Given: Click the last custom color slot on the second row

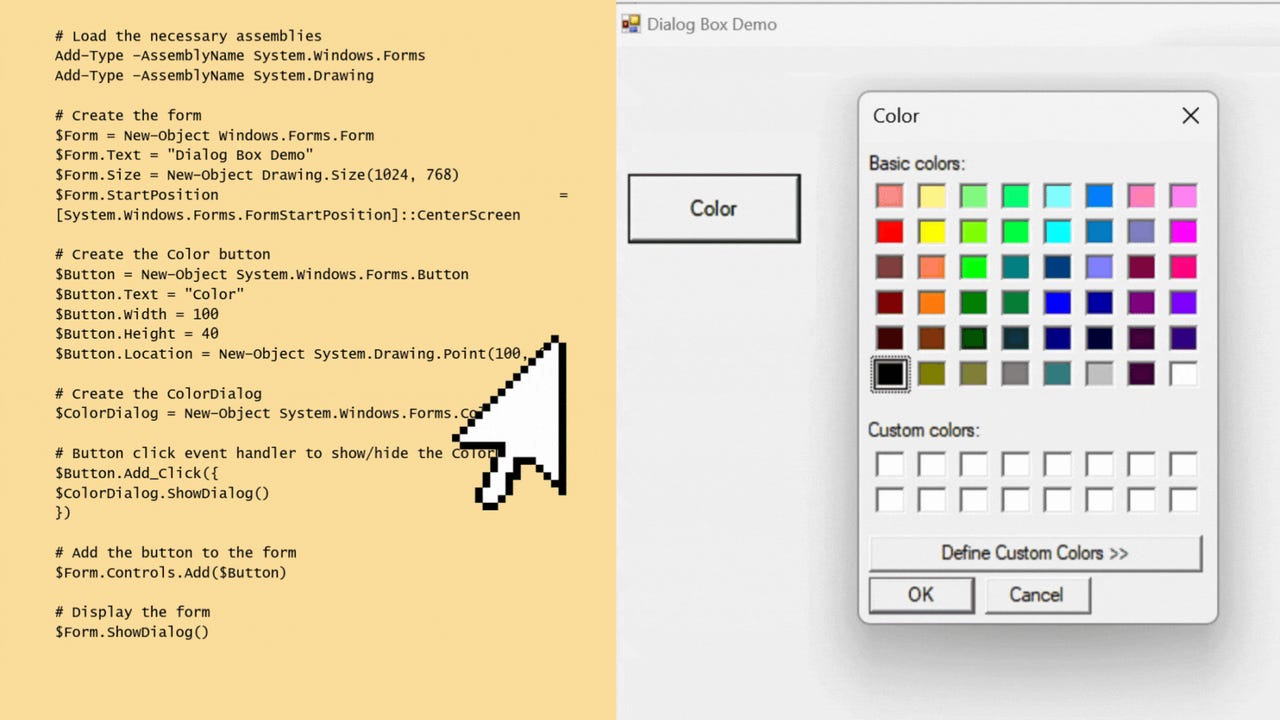Looking at the screenshot, I should [x=1183, y=499].
